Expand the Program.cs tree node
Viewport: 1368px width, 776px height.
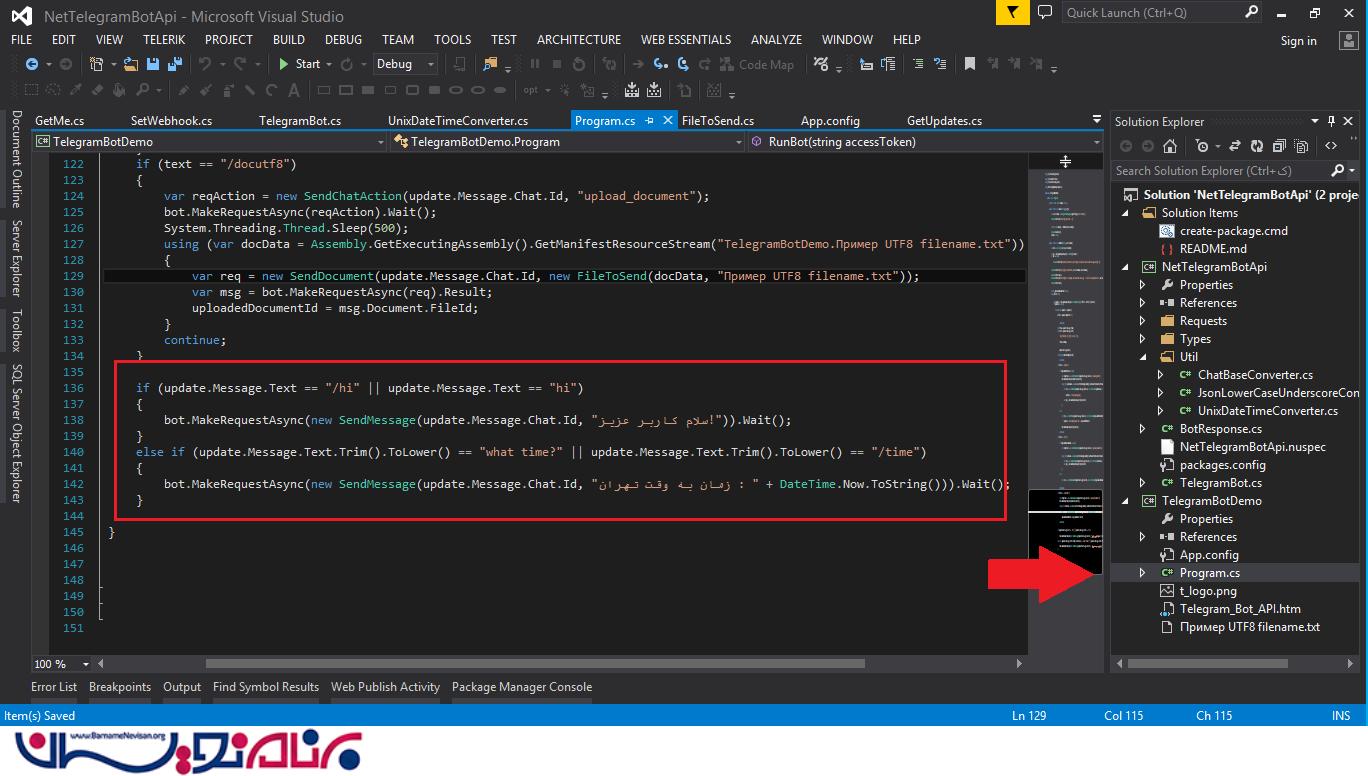tap(1143, 573)
